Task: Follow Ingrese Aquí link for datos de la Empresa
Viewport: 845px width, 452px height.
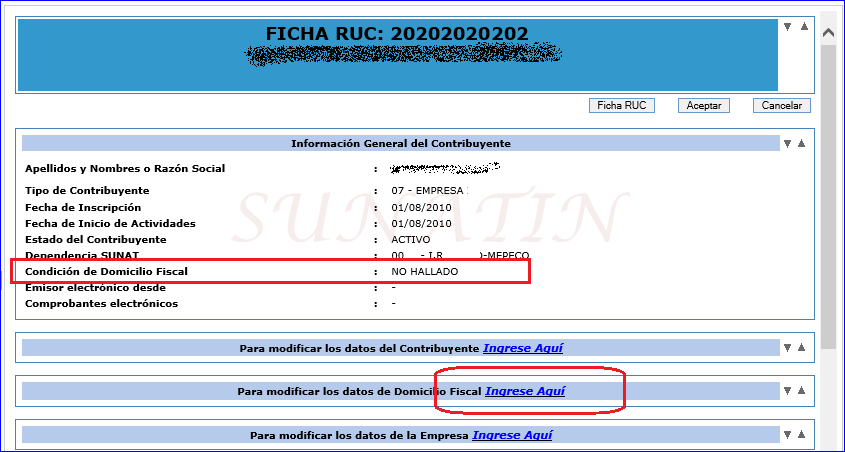Action: (512, 435)
